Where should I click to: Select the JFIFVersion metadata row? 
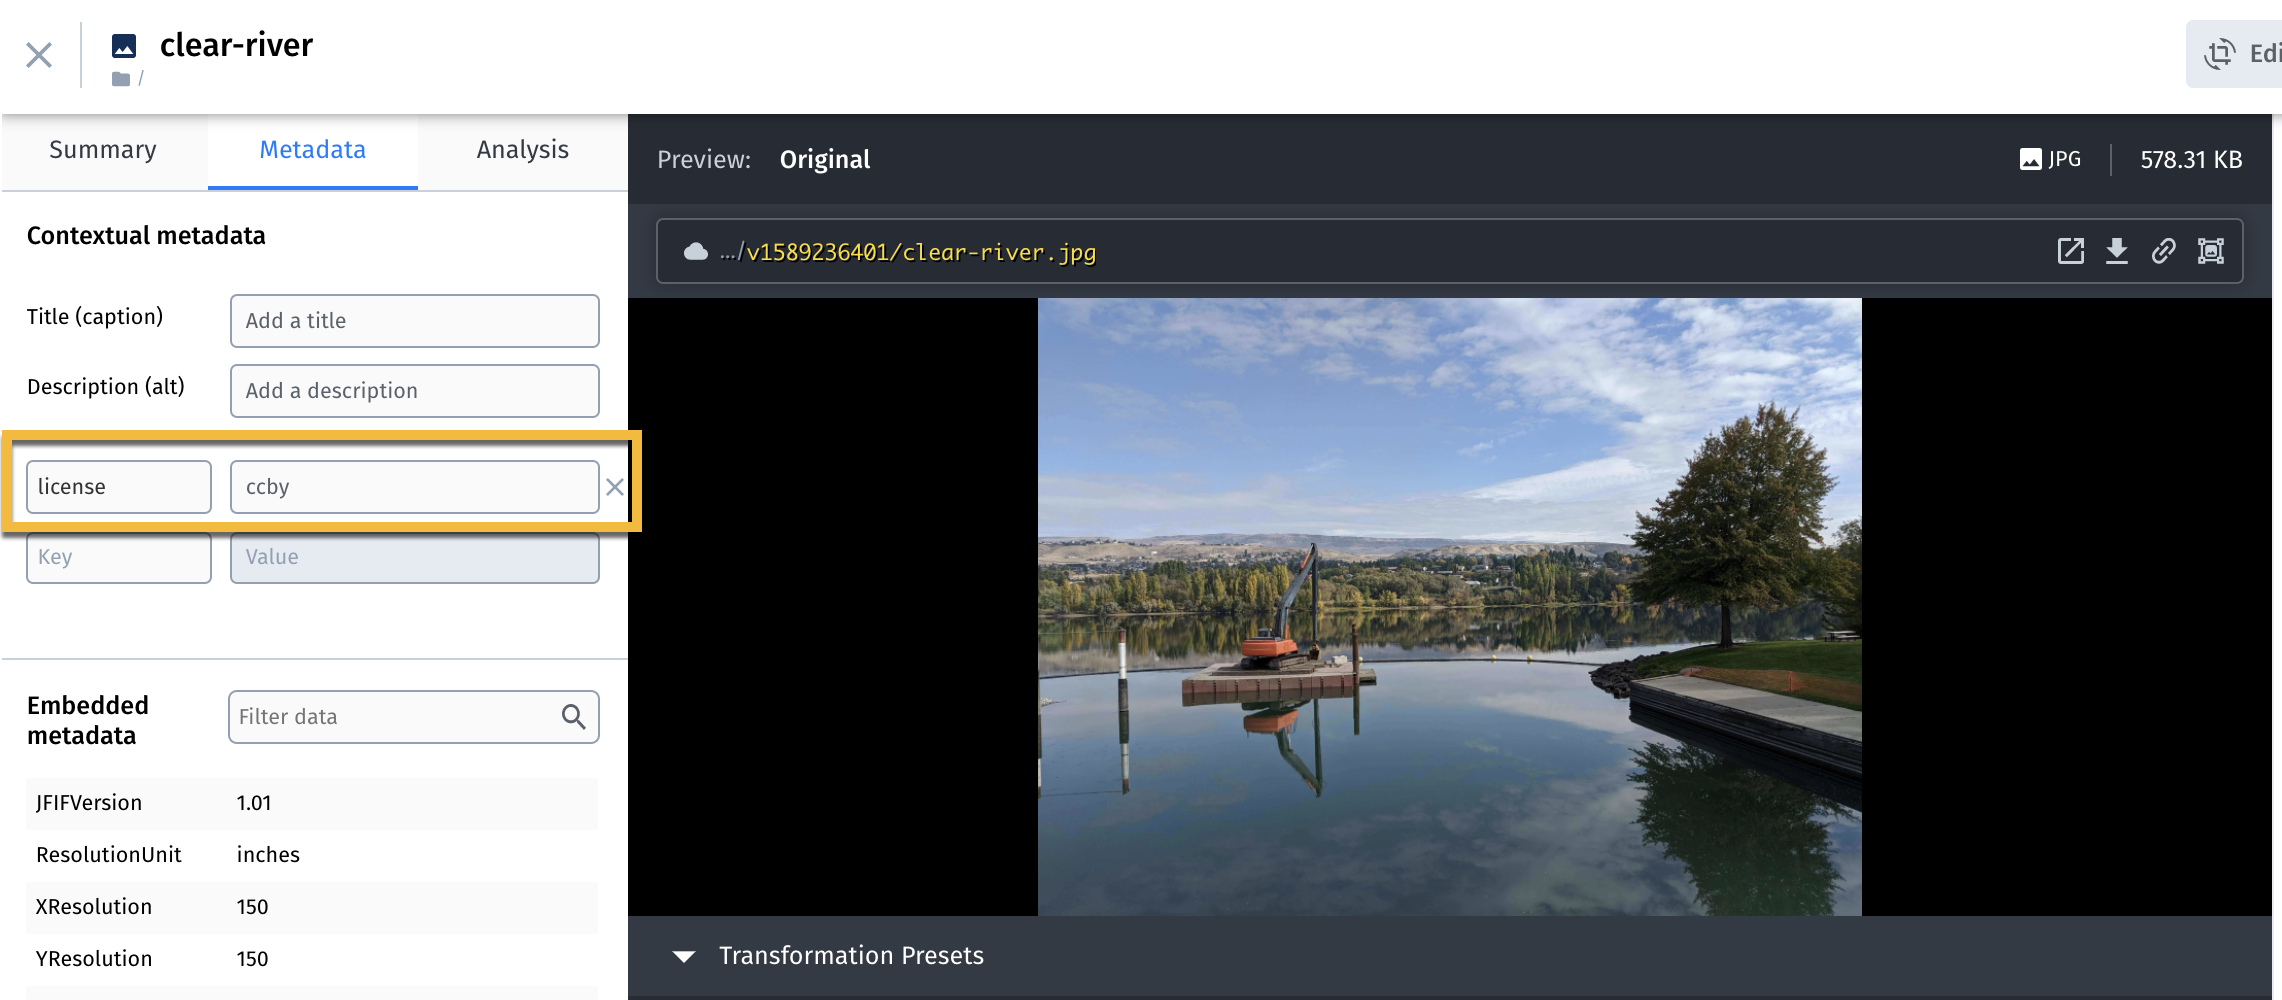[312, 803]
